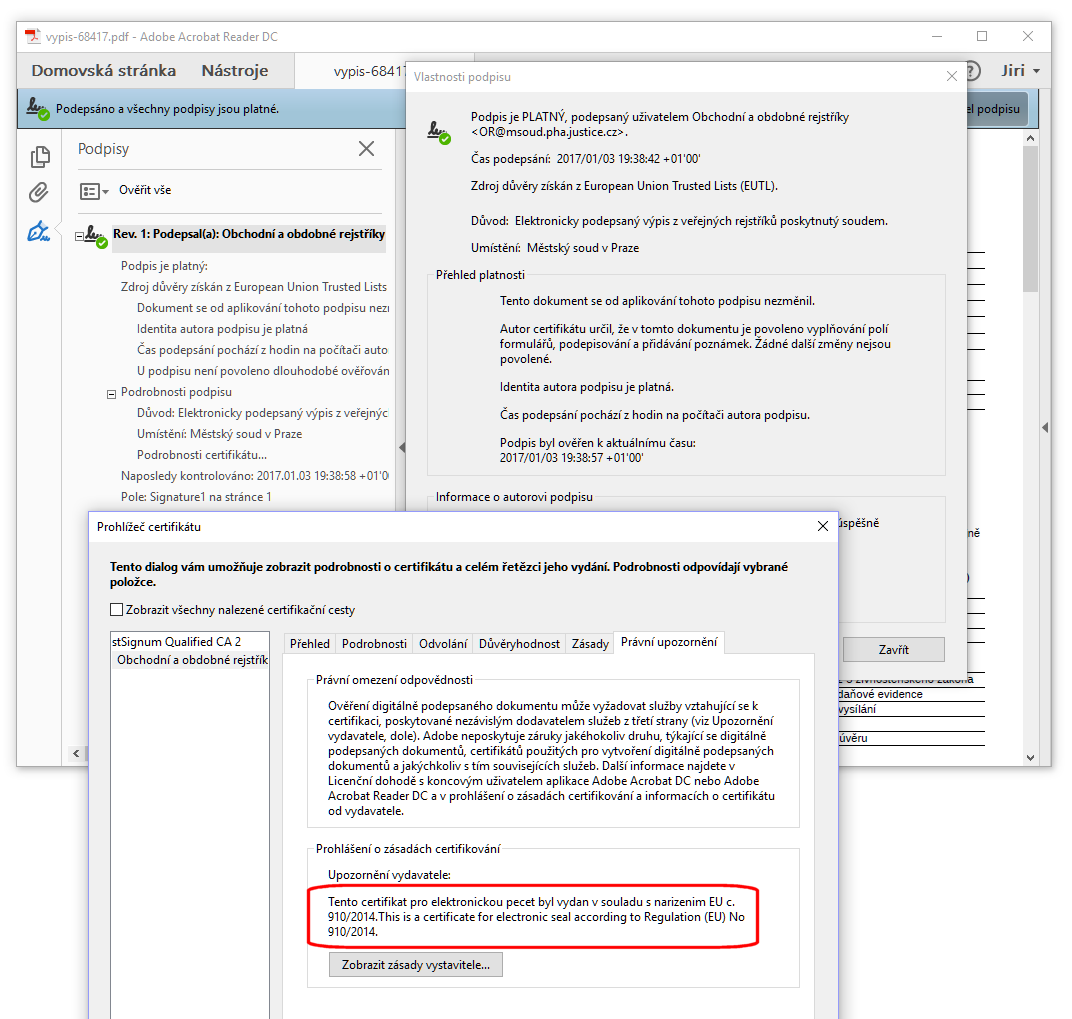
Task: Select the Právní upozornění tab
Action: [669, 642]
